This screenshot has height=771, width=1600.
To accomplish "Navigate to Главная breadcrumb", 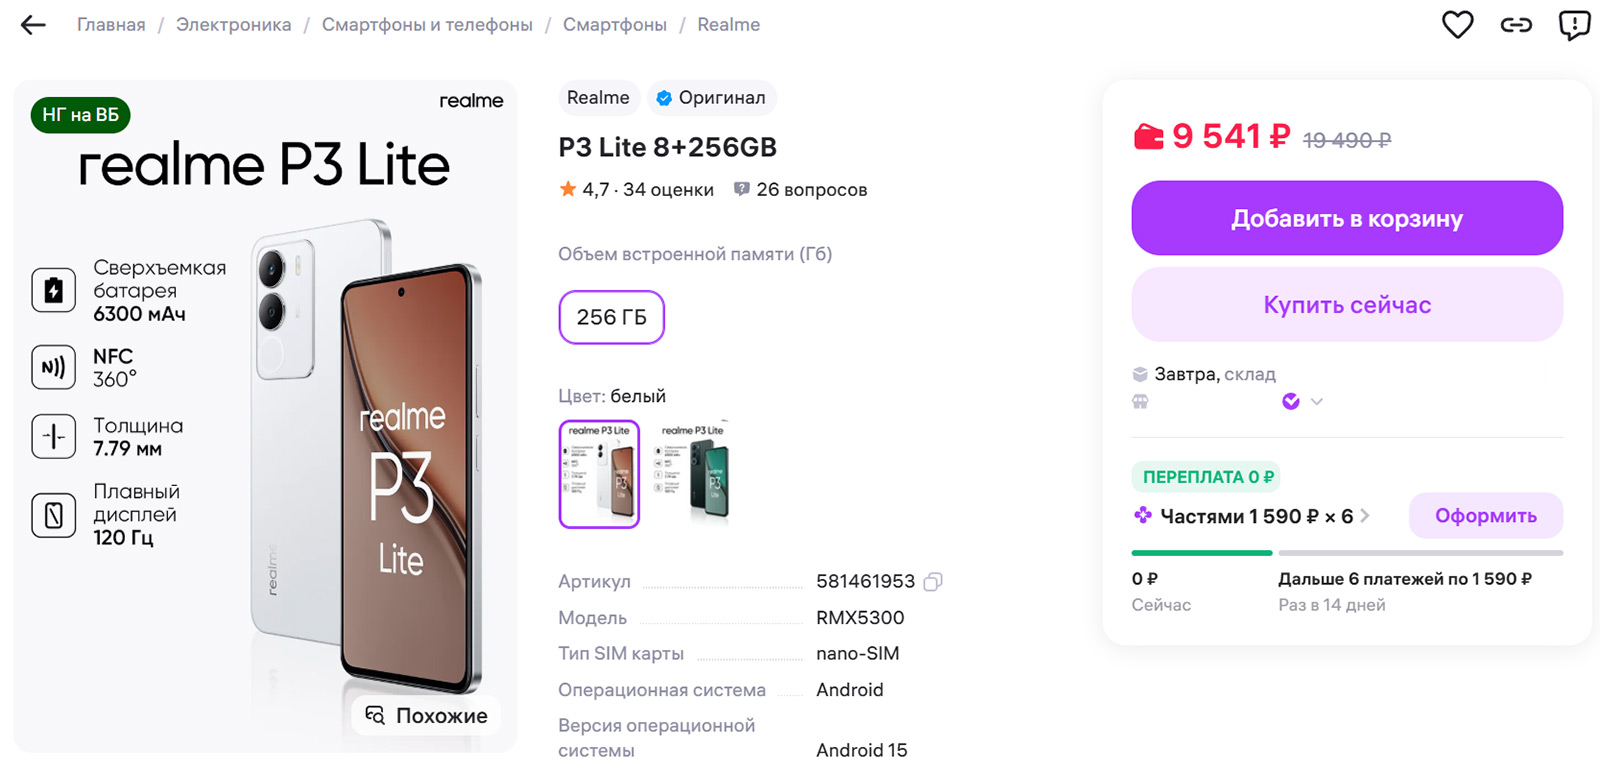I will point(111,25).
